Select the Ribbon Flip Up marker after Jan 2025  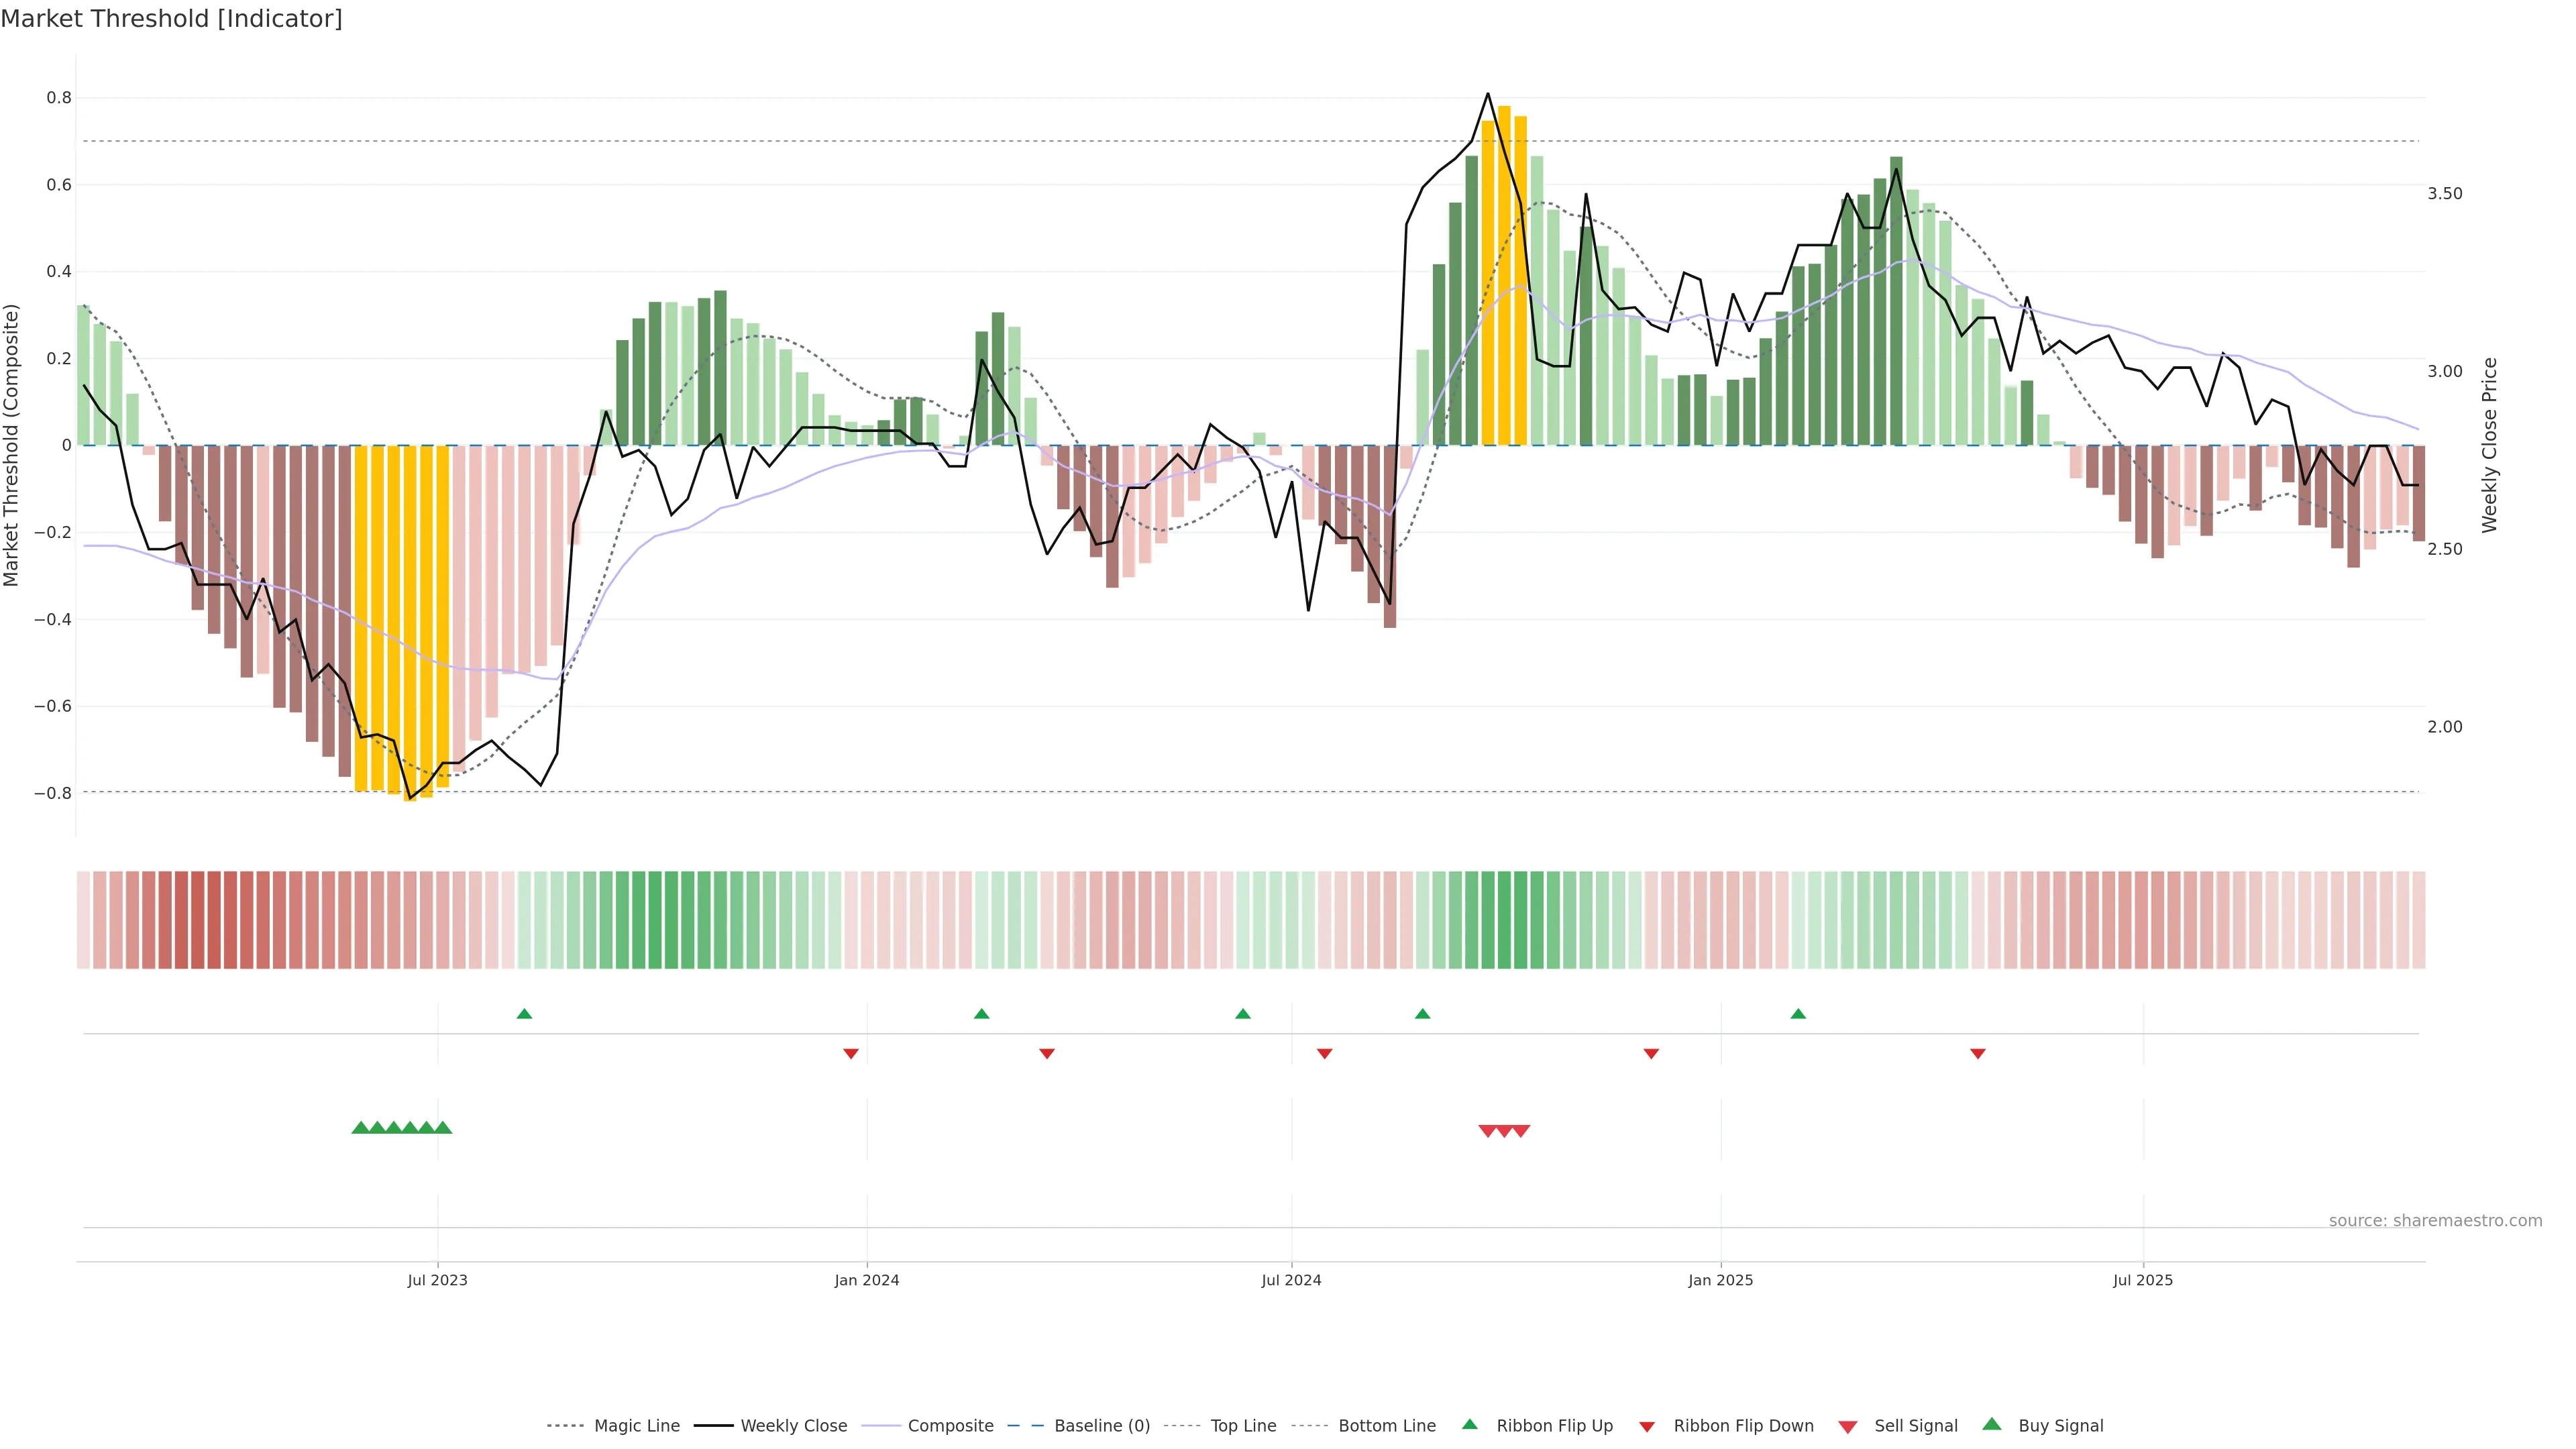[x=1798, y=1014]
